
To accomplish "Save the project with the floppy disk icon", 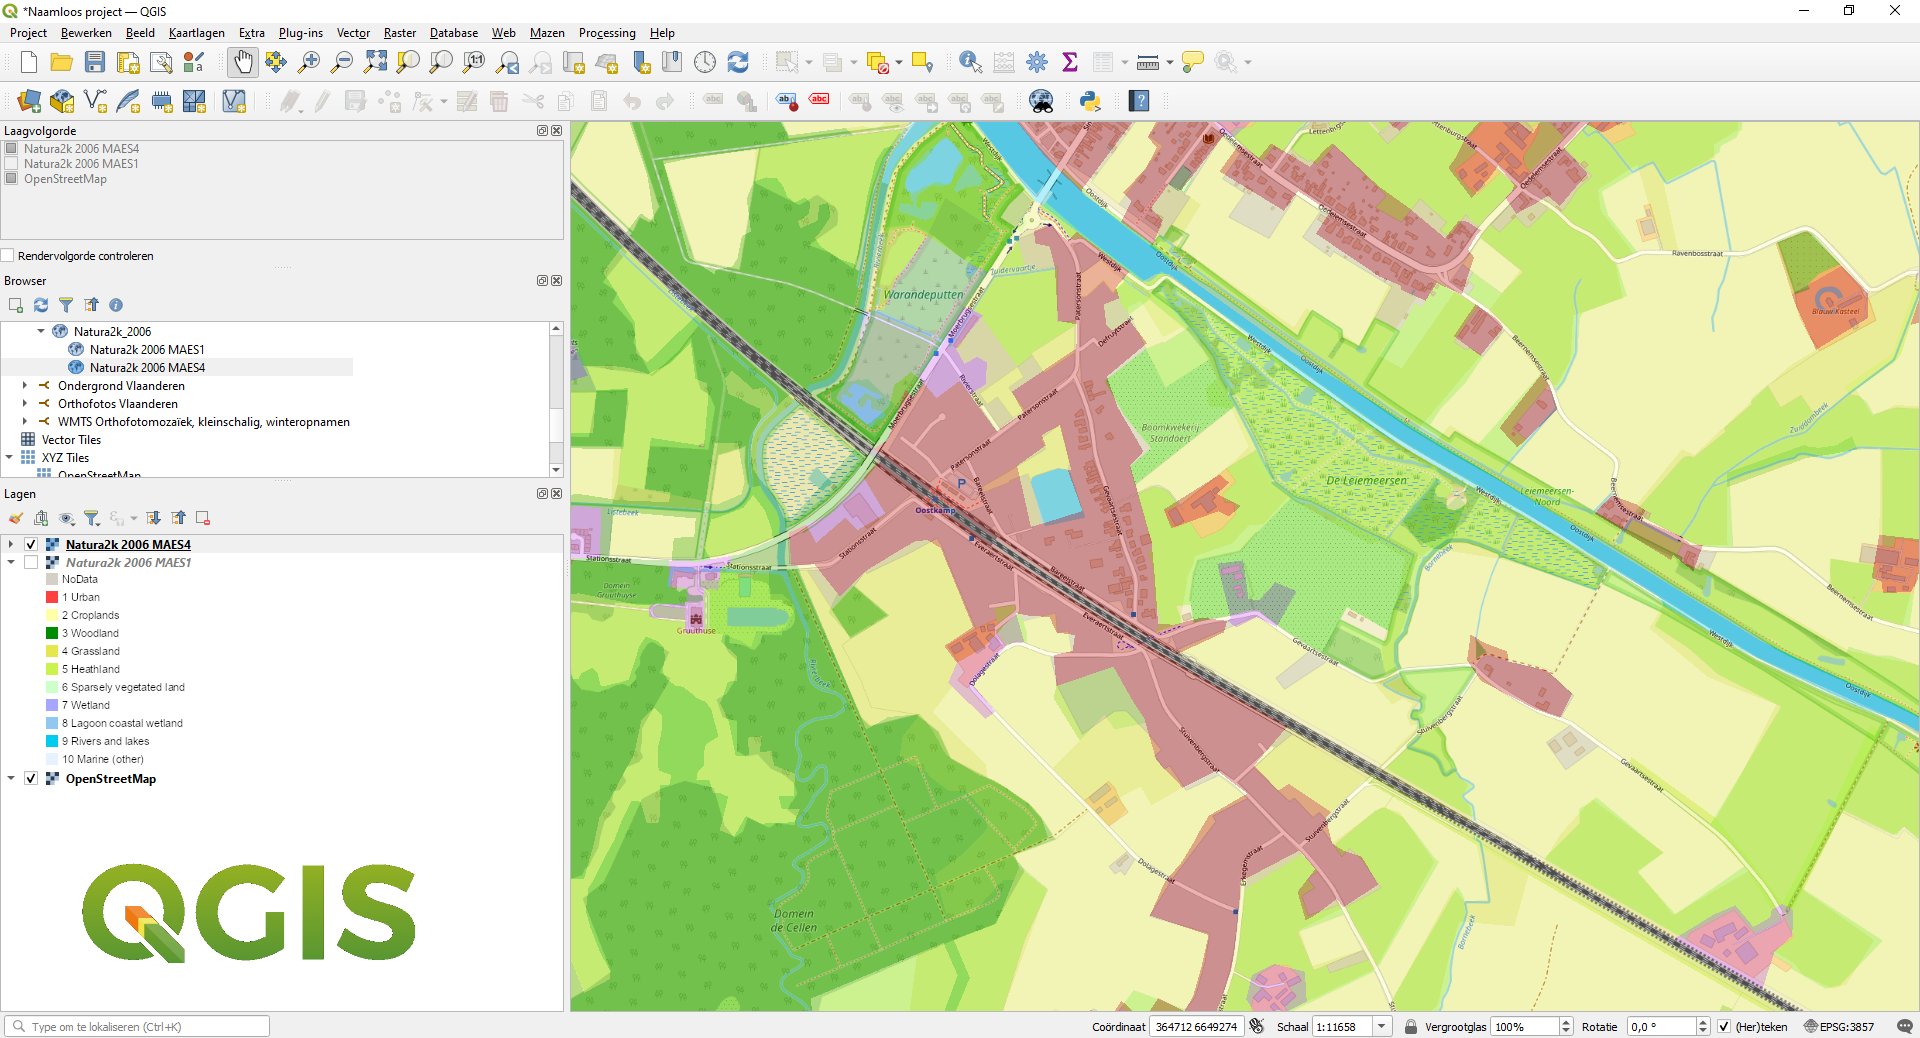I will click(x=95, y=63).
